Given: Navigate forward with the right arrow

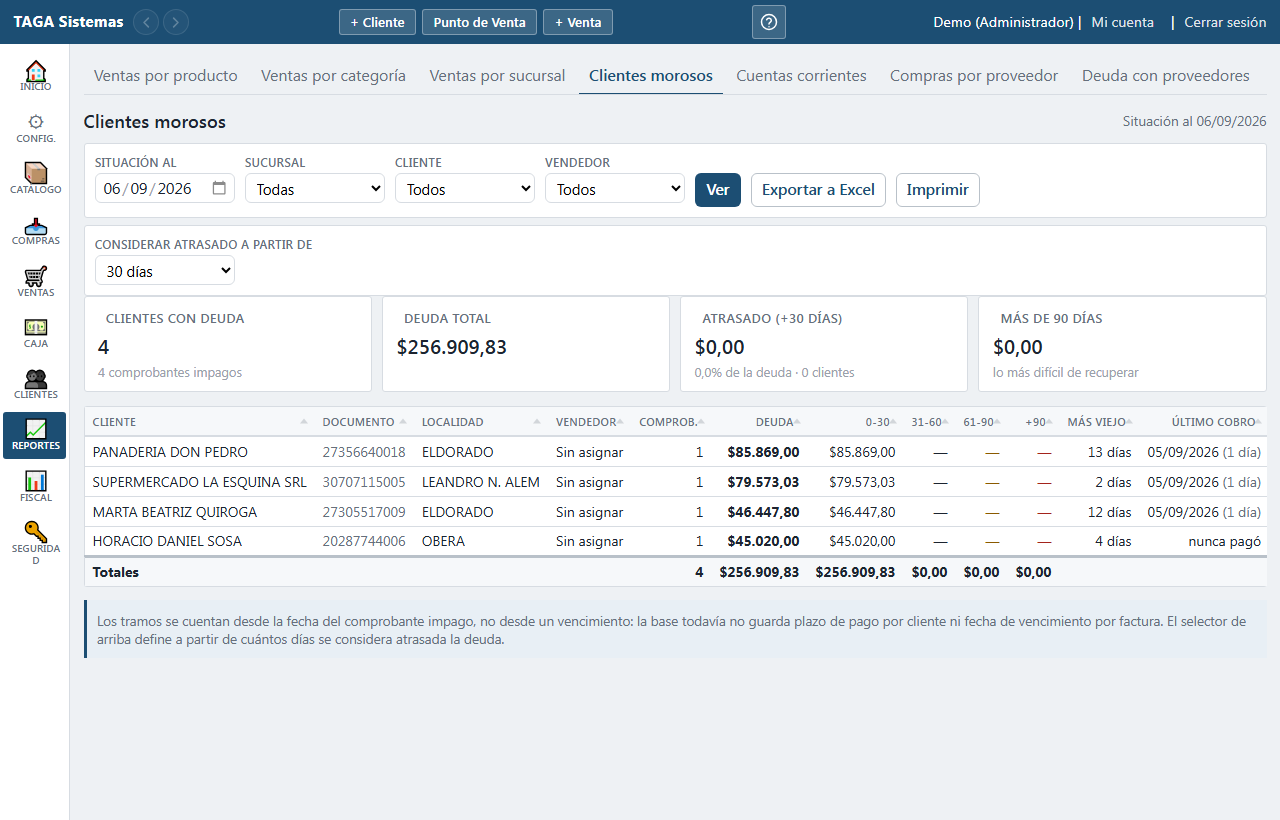Looking at the screenshot, I should click(x=176, y=22).
